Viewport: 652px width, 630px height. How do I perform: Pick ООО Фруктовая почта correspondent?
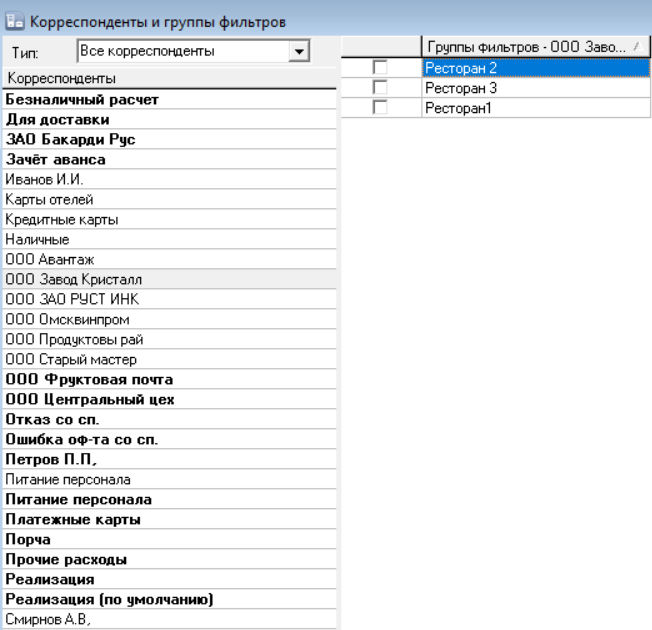click(89, 380)
